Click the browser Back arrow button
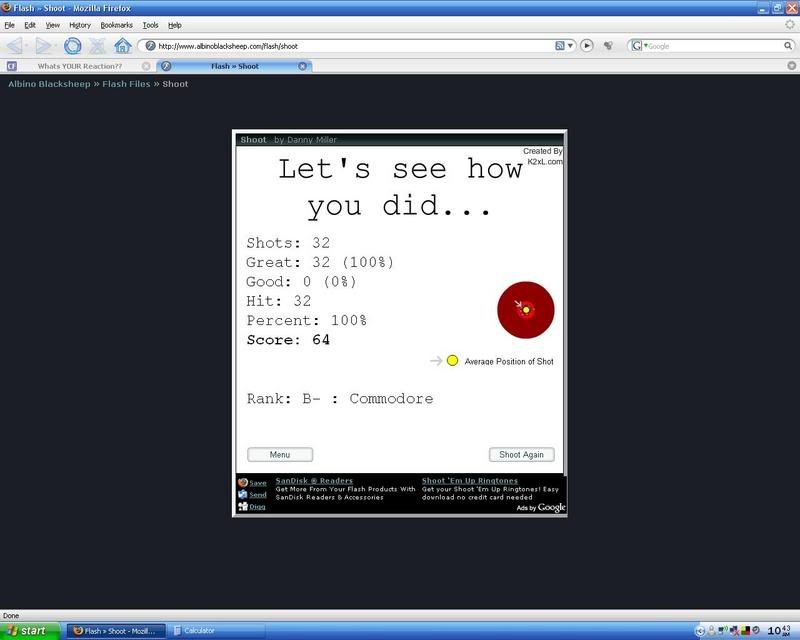Screen dimensions: 800x640 [15, 46]
